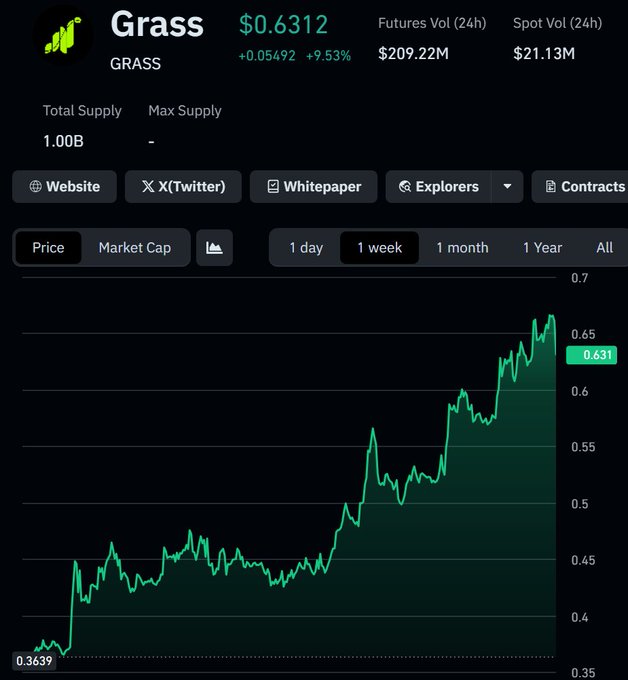
Task: Toggle the area chart type icon
Action: (x=214, y=248)
